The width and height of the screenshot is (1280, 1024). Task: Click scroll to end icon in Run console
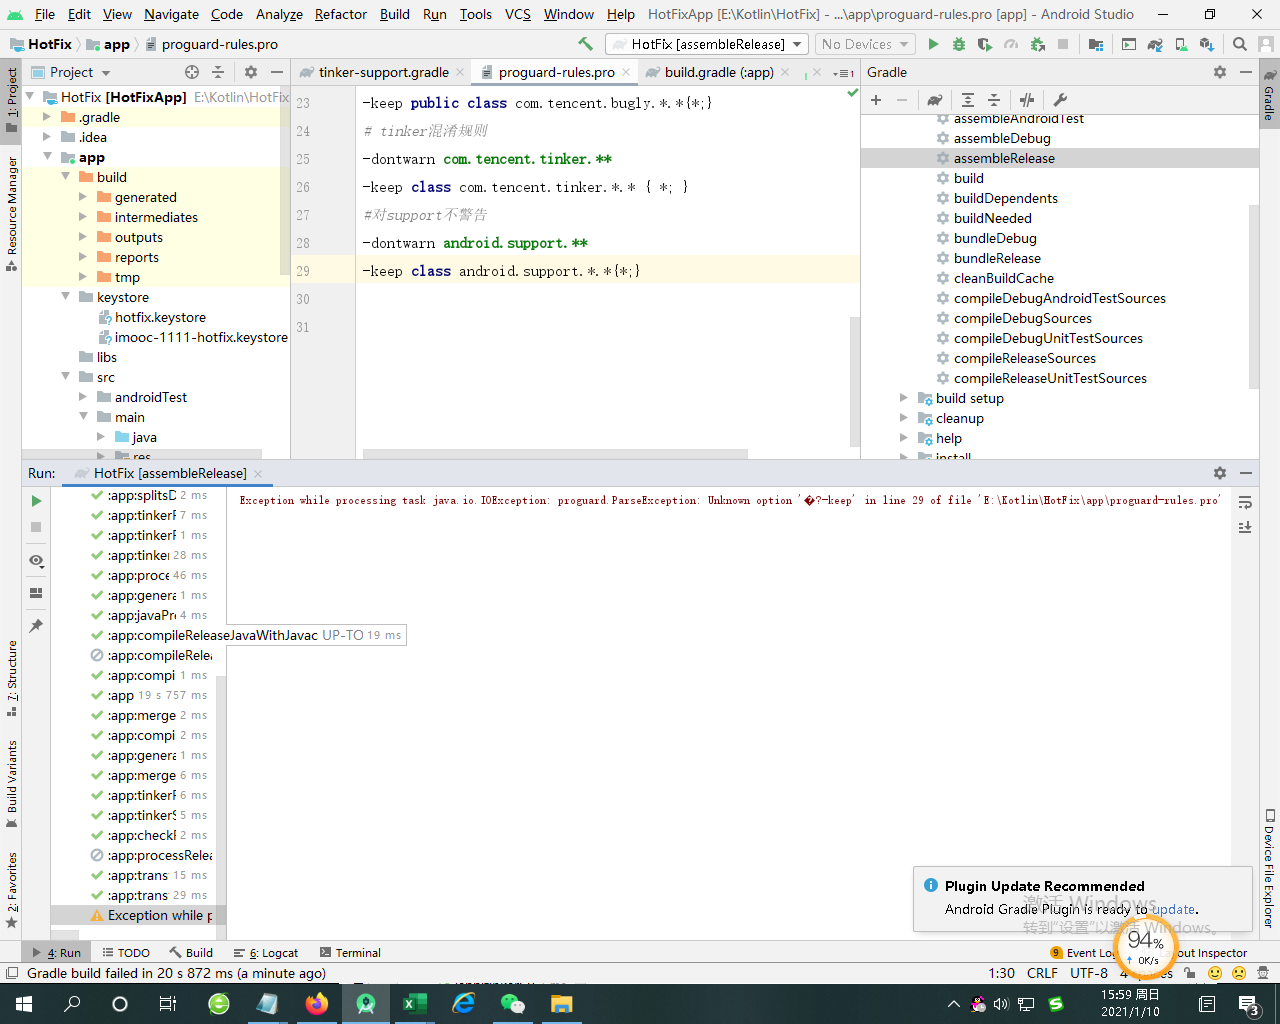pos(1245,527)
